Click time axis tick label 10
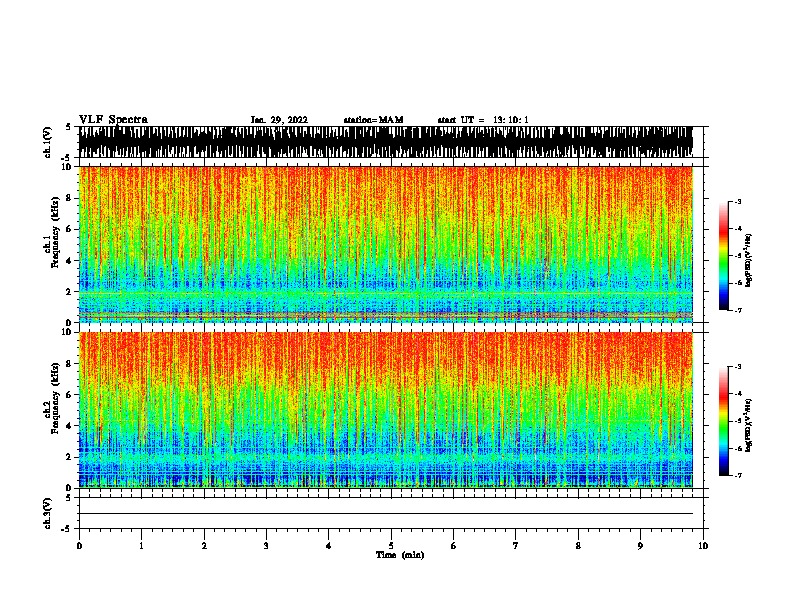 (703, 546)
